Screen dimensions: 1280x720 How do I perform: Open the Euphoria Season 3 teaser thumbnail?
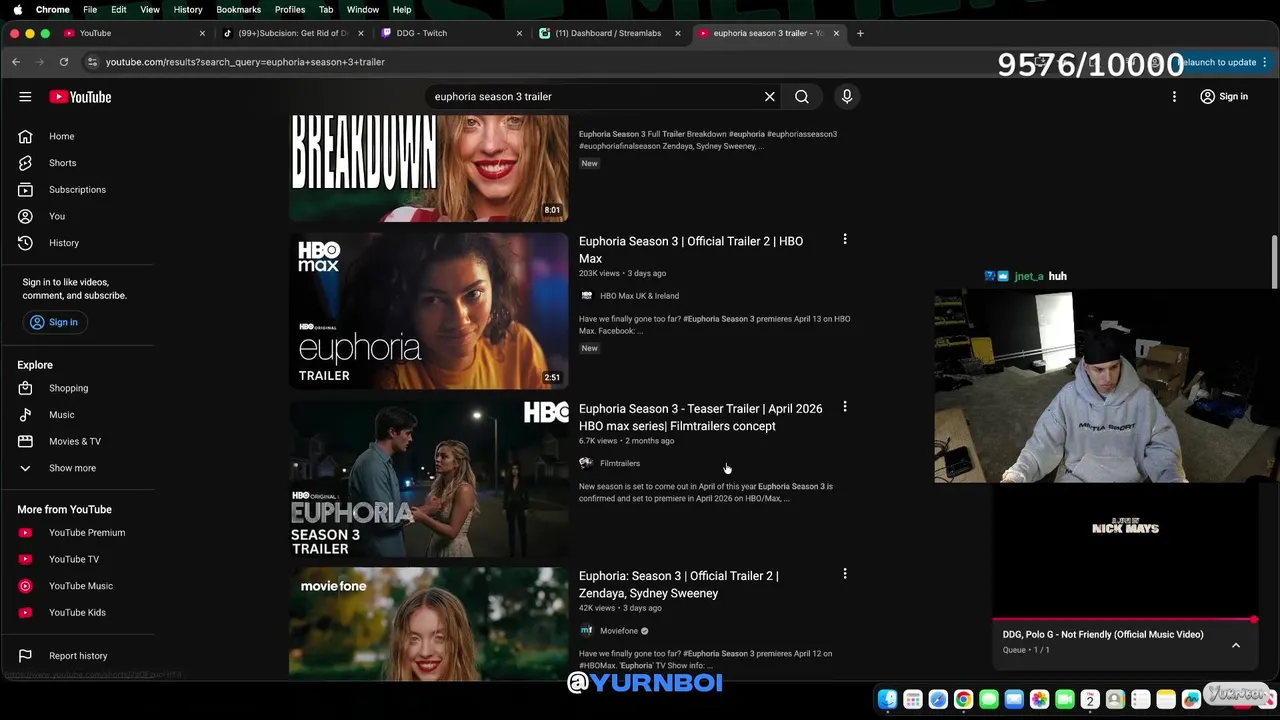coord(429,479)
